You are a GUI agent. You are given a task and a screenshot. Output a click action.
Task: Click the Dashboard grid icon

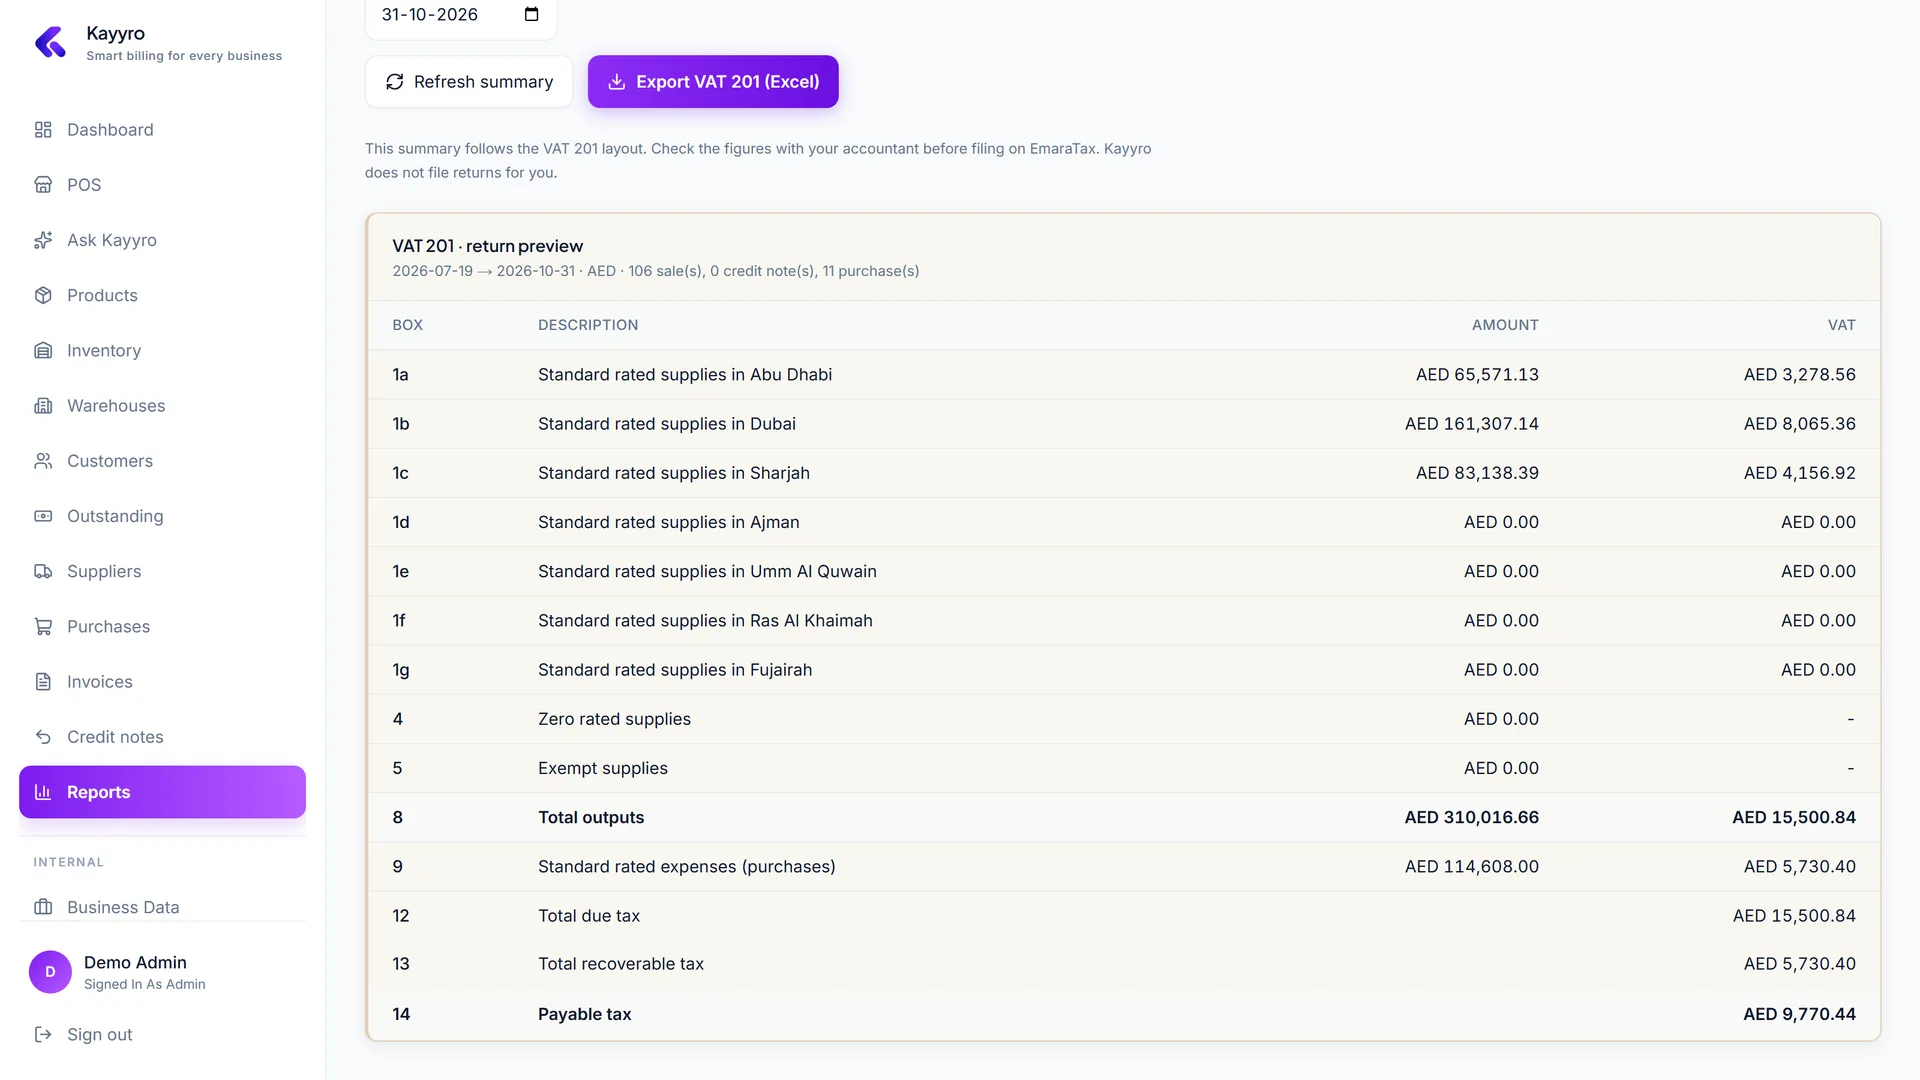43,130
